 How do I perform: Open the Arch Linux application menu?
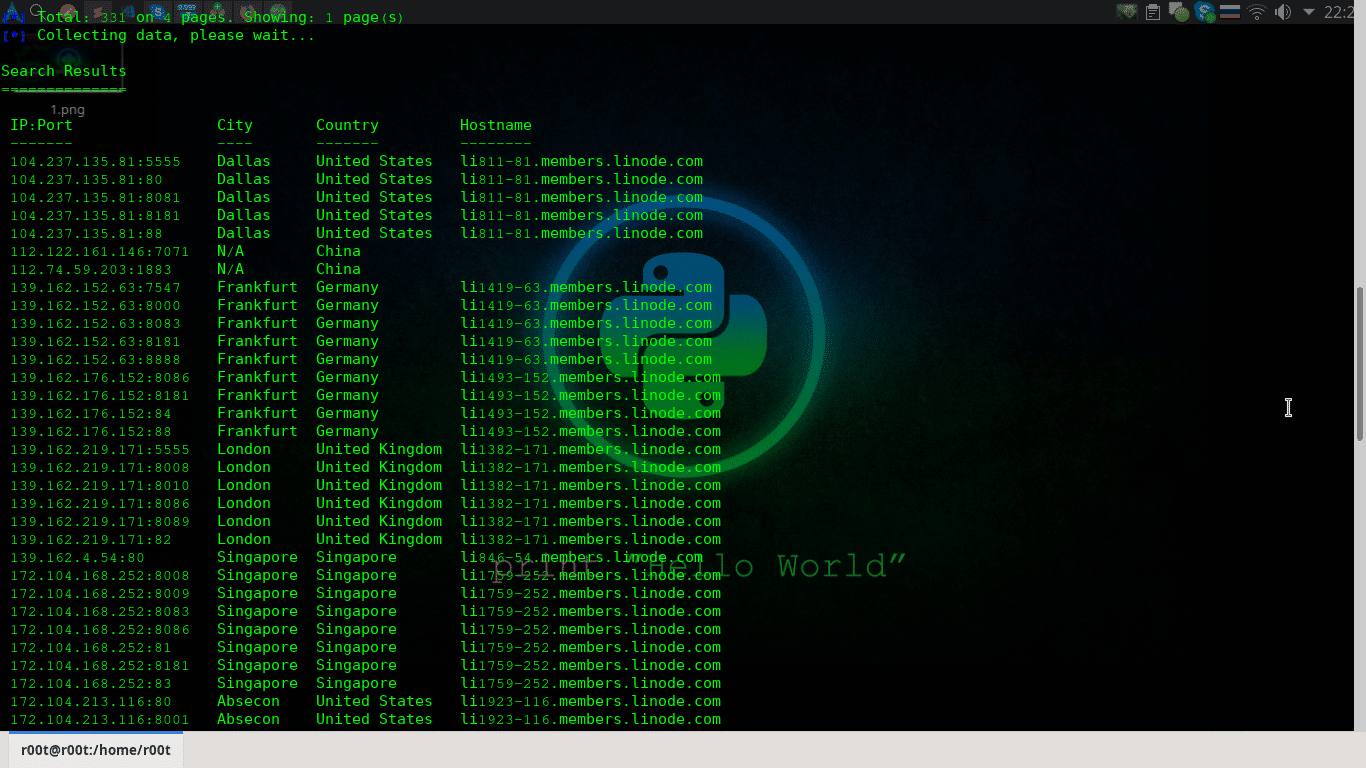point(14,12)
